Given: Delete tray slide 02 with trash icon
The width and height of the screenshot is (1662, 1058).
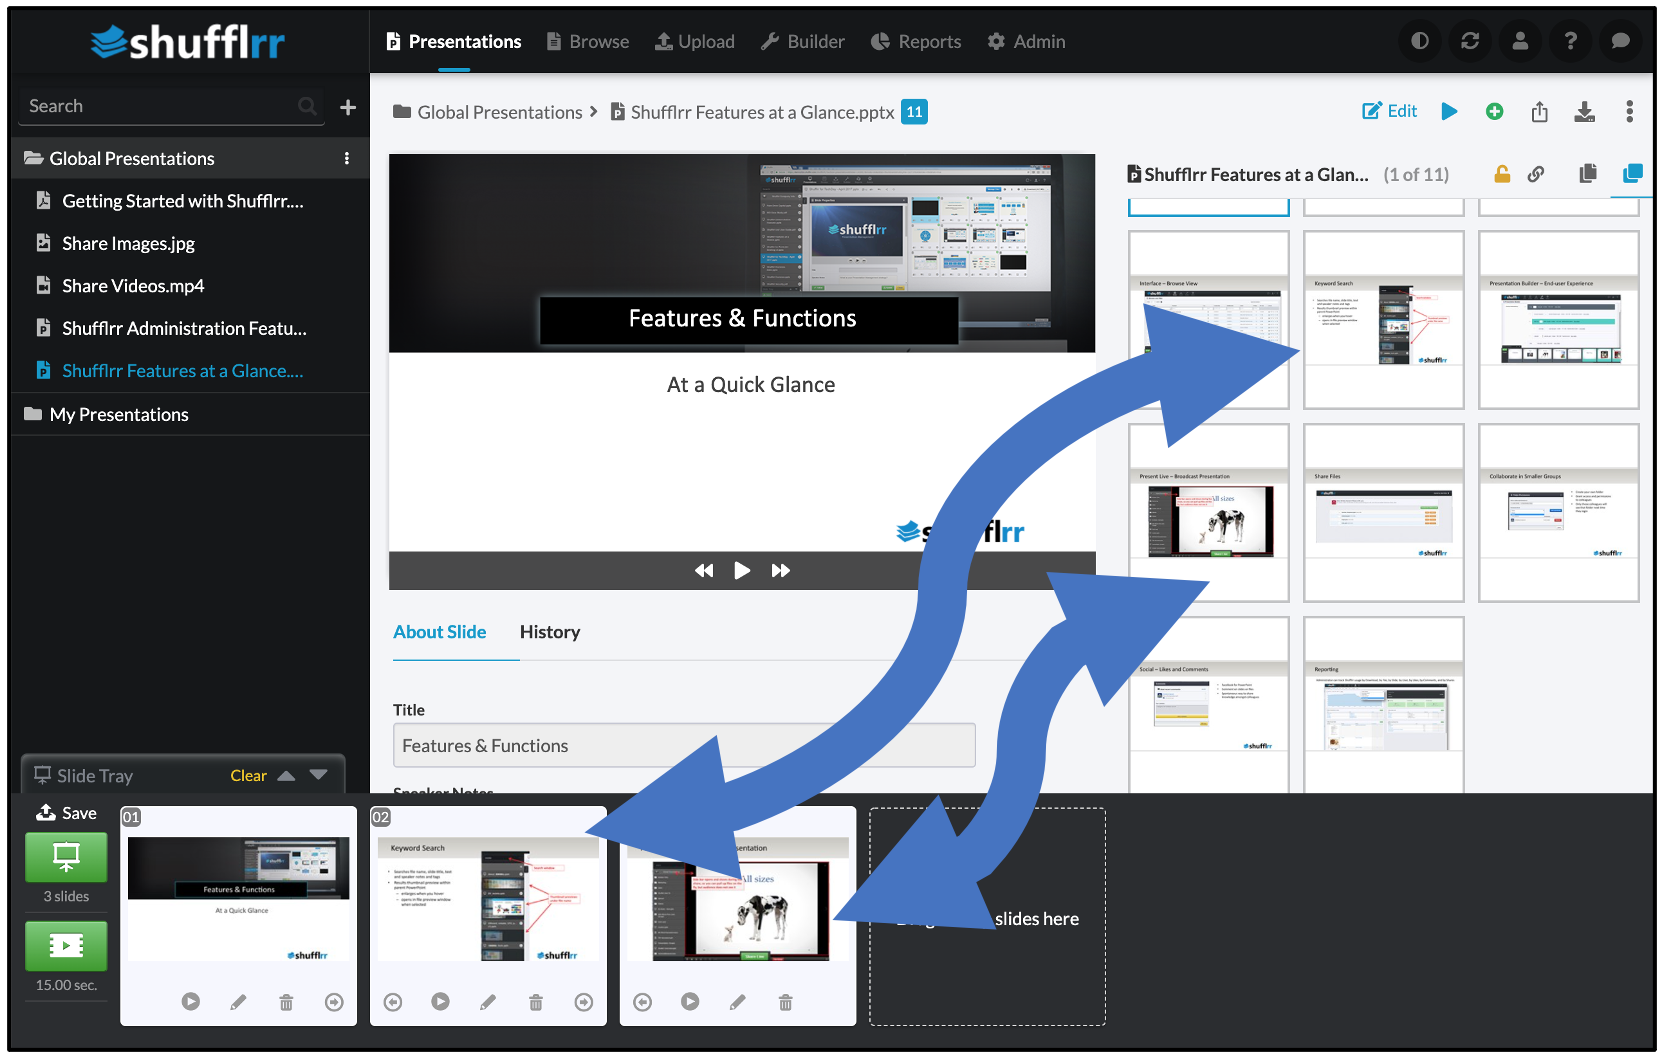Looking at the screenshot, I should tap(536, 1002).
